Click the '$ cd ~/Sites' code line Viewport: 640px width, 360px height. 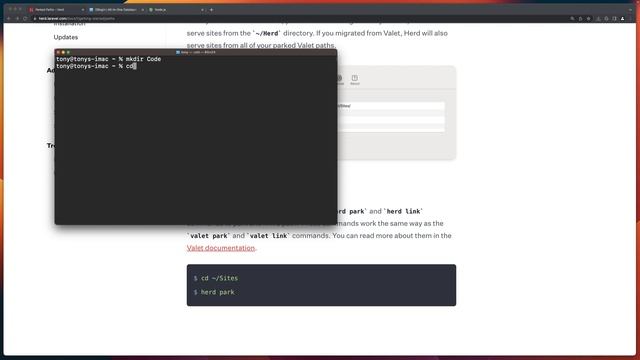[x=216, y=278]
